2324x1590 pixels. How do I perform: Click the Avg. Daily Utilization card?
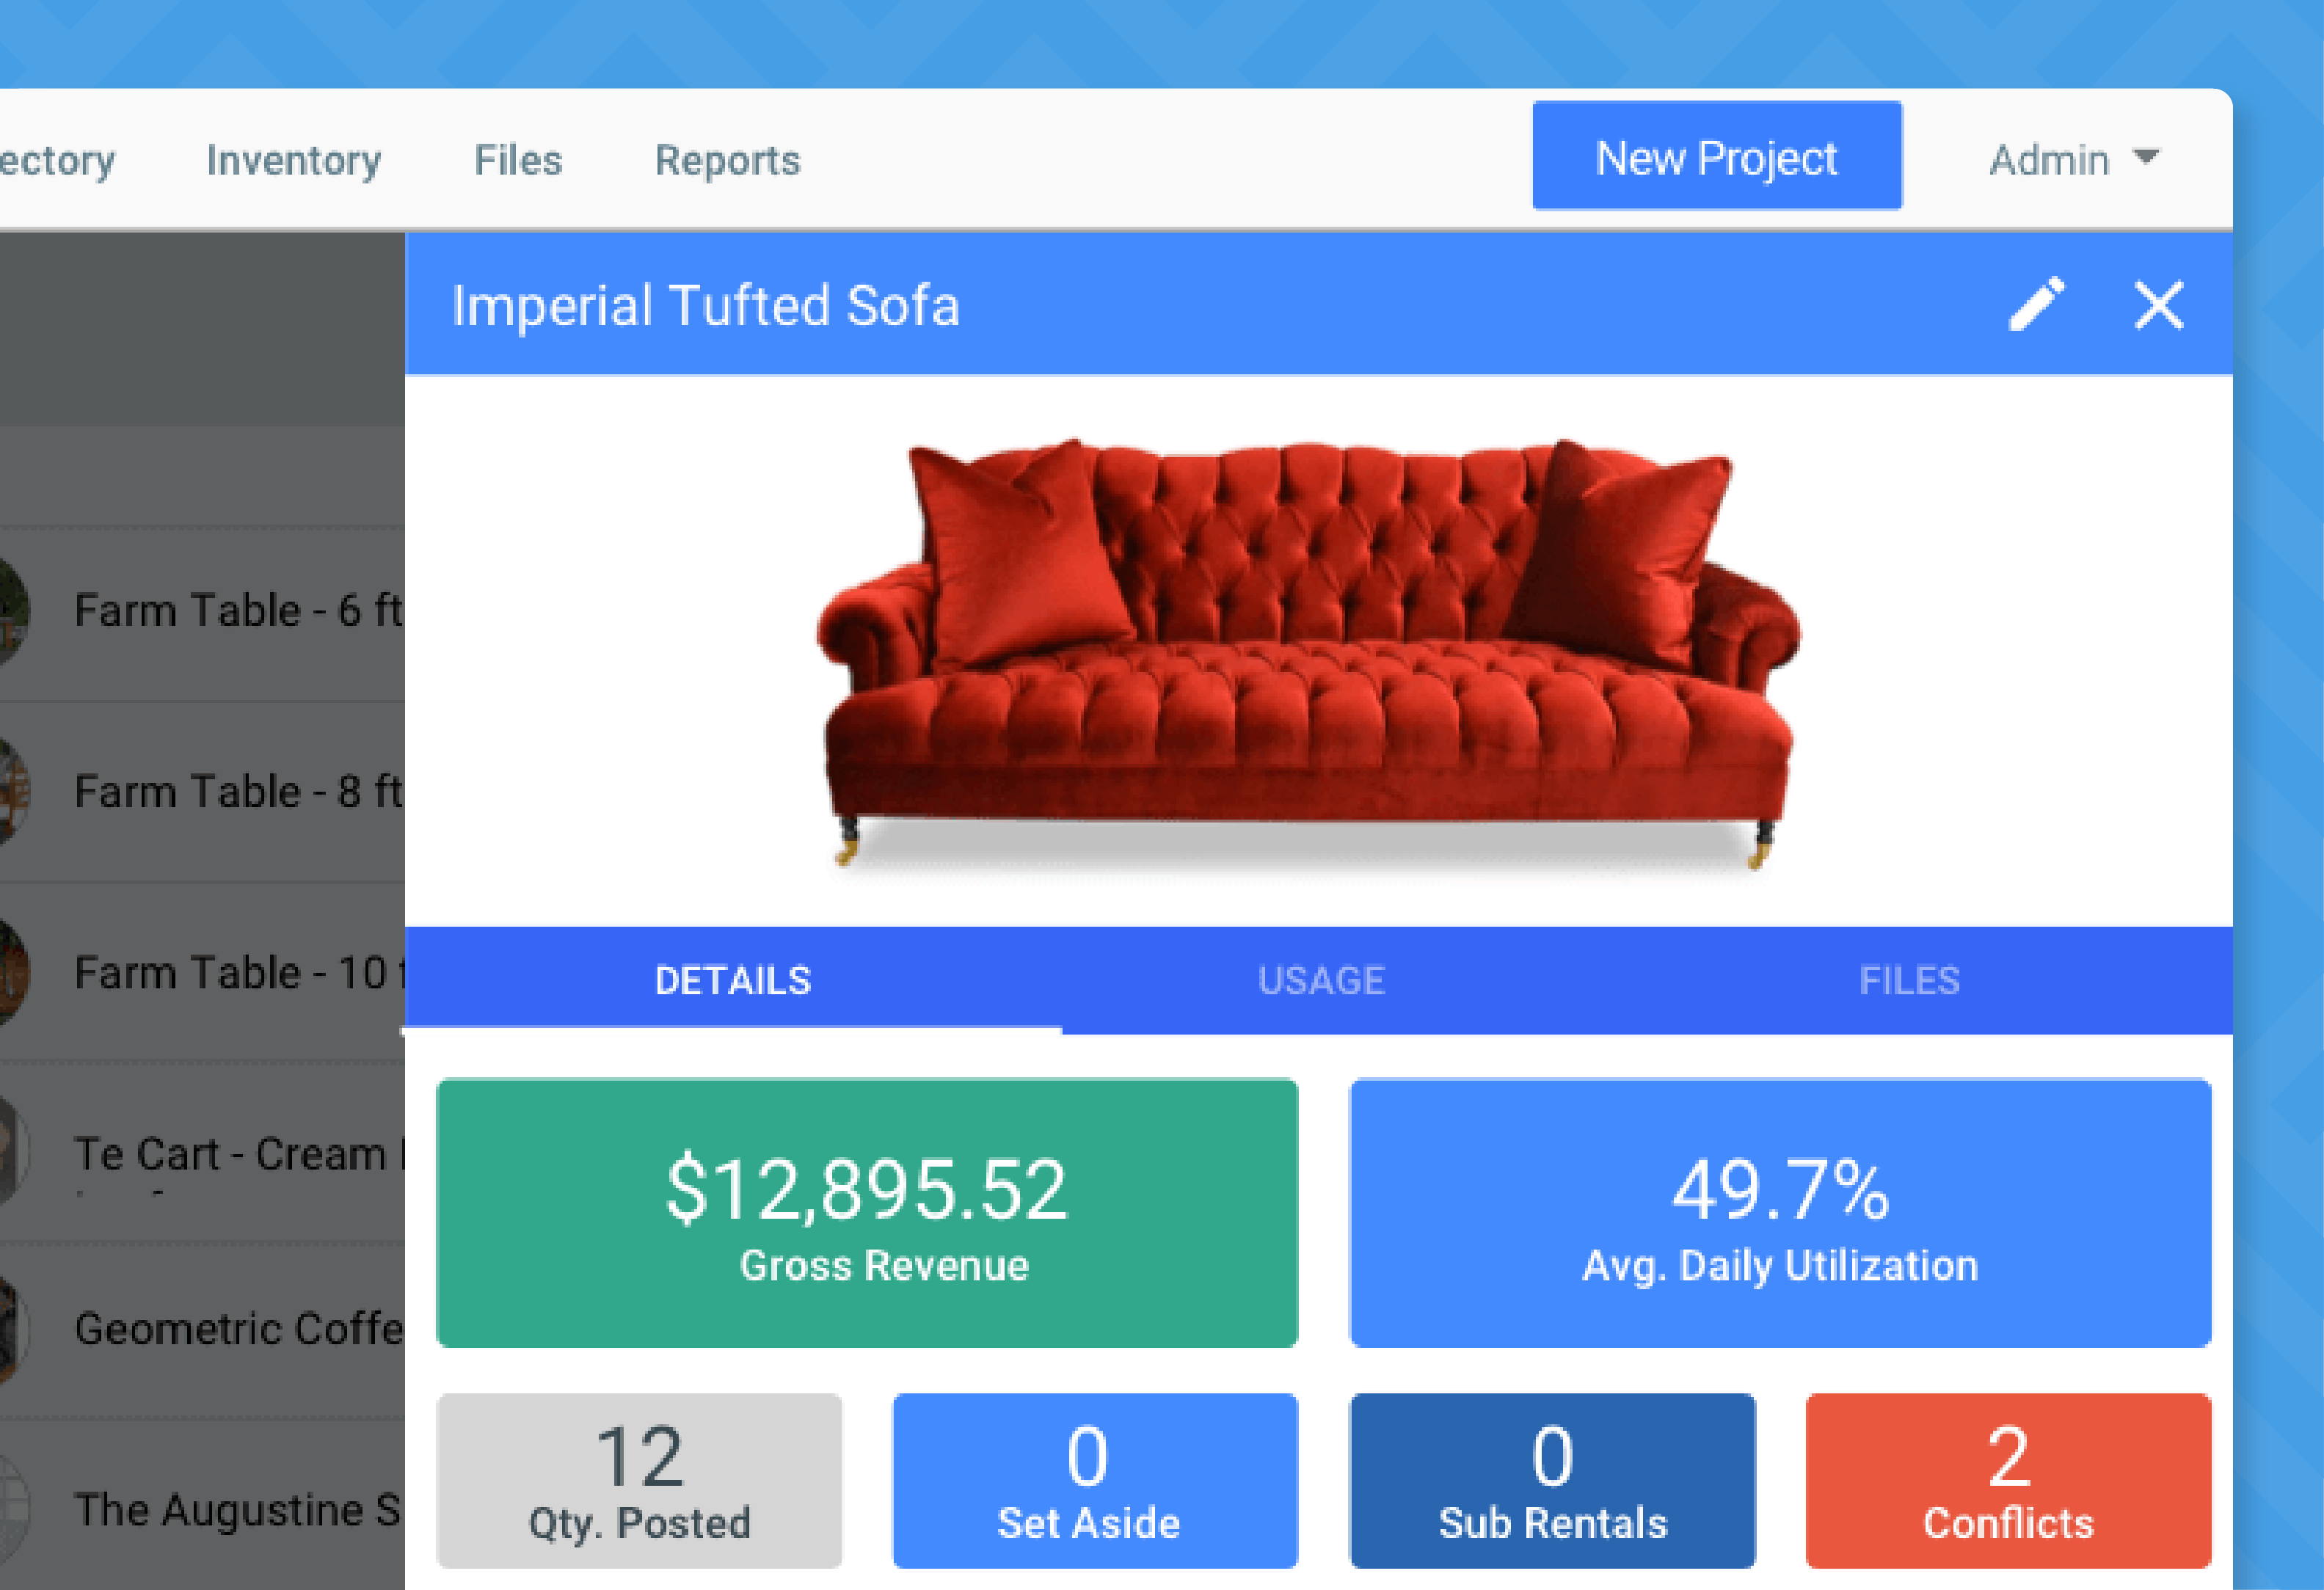pyautogui.click(x=1780, y=1213)
